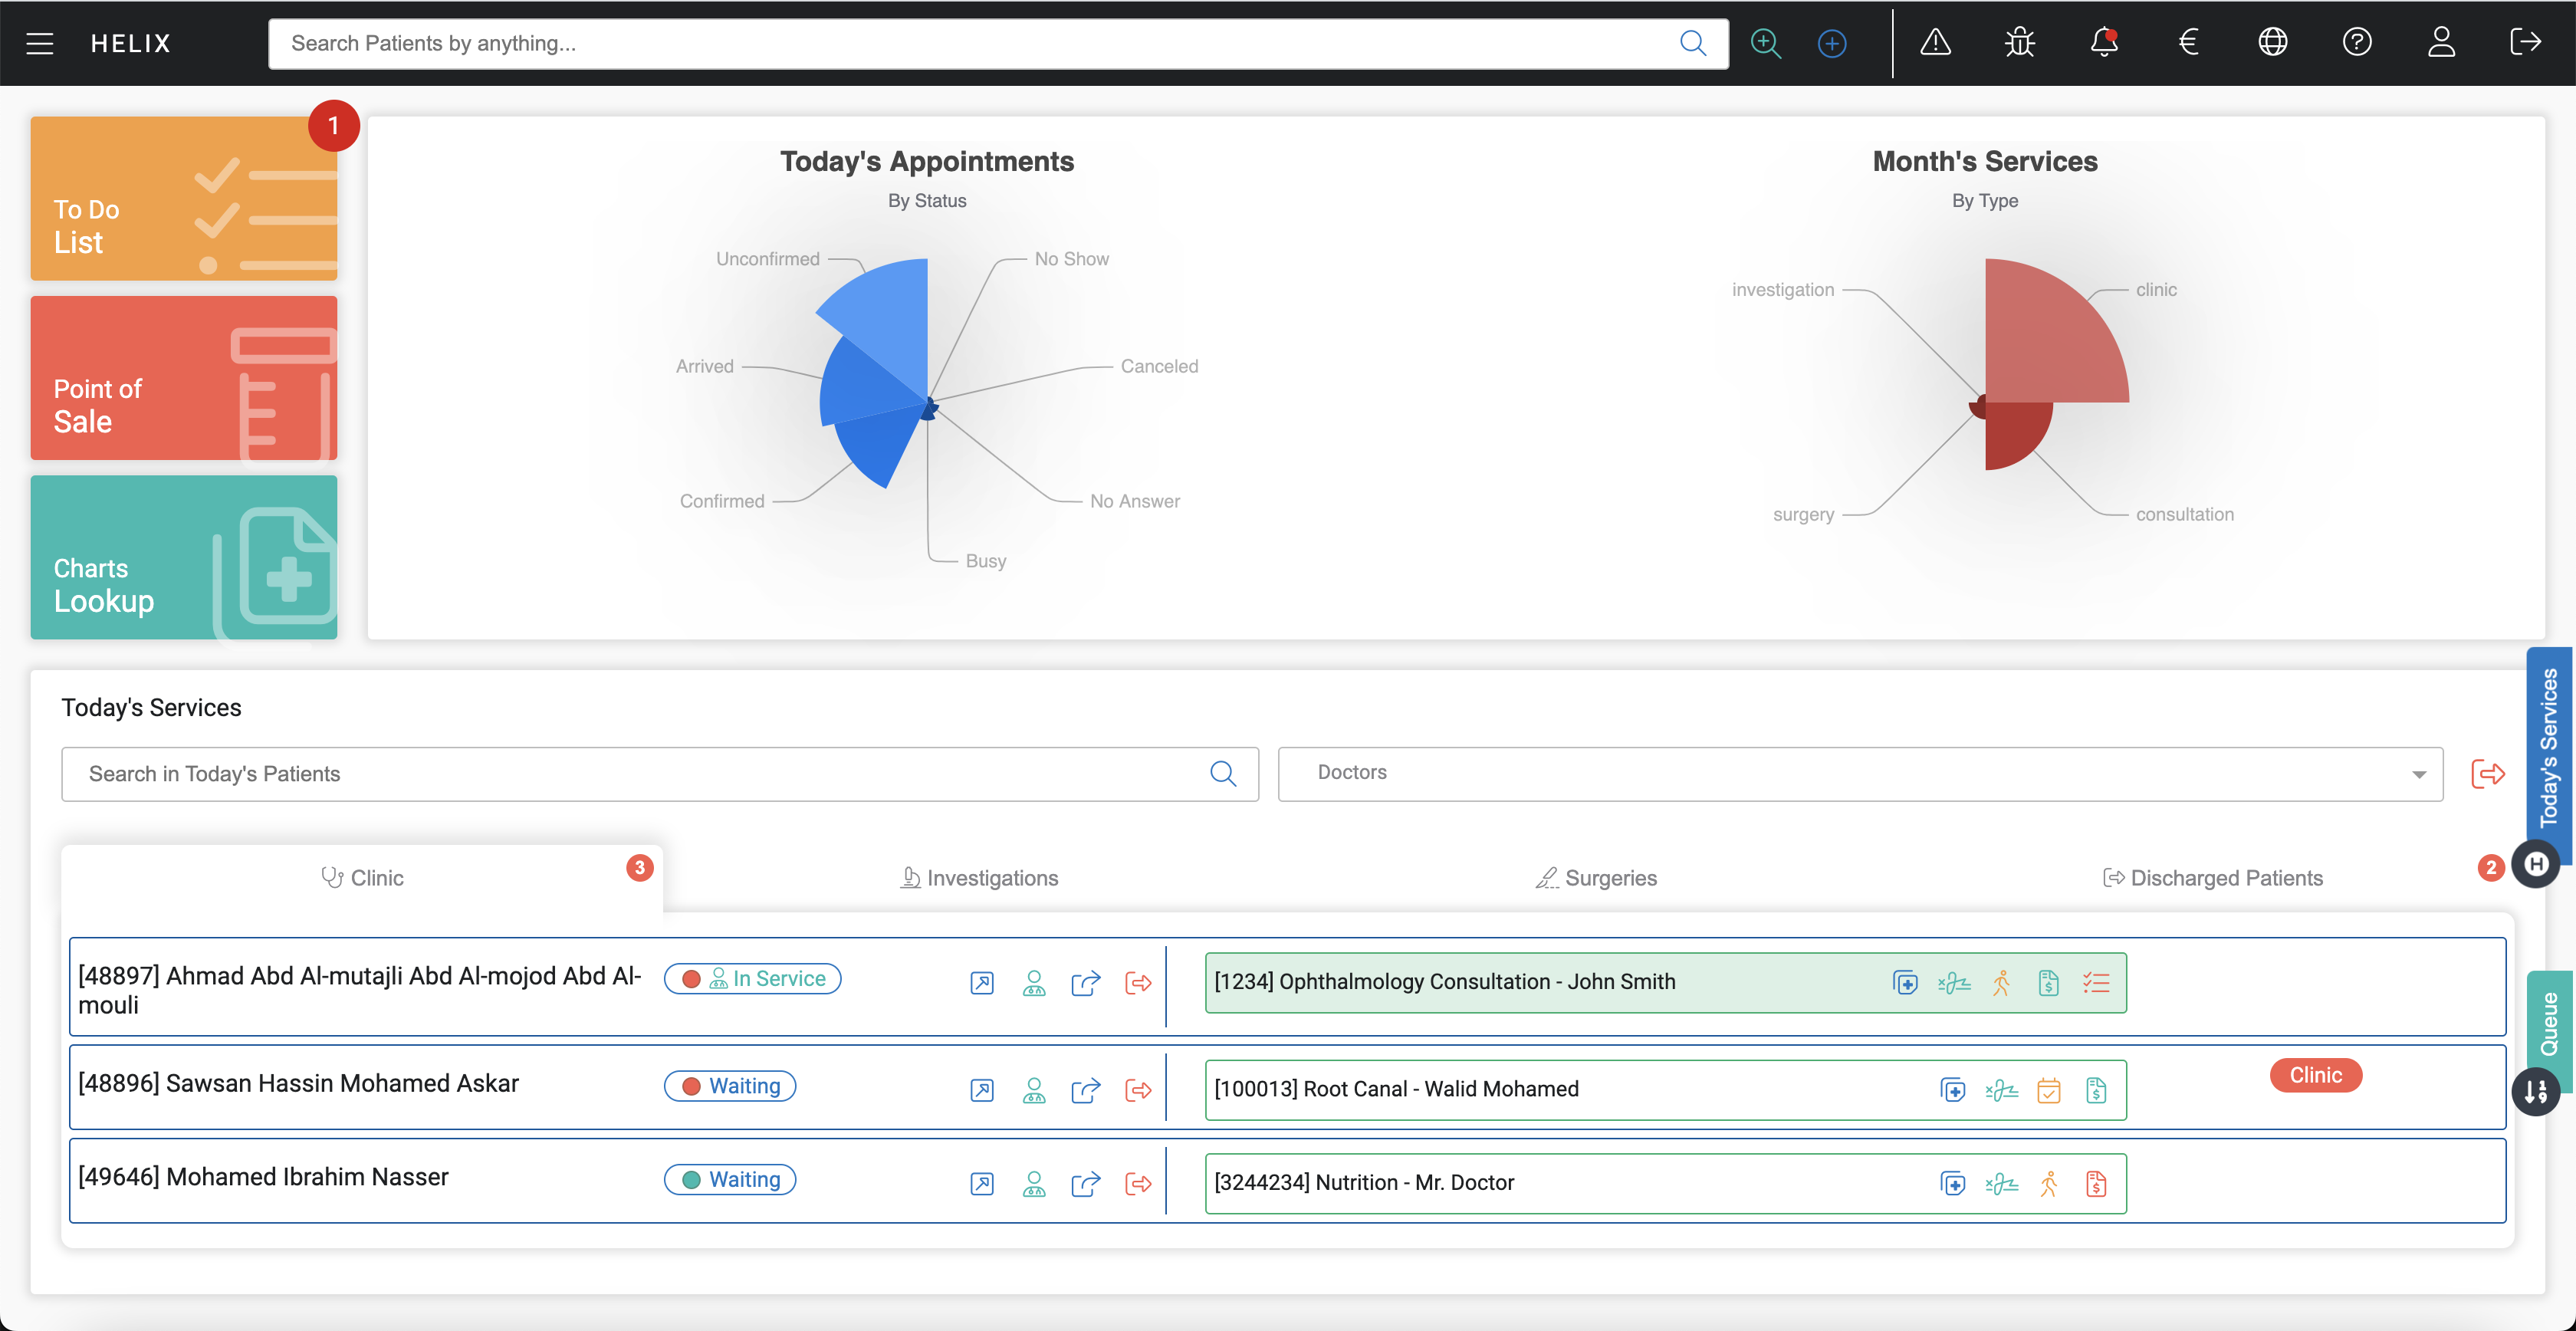Click walking person icon on Ophthalmology Consultation
This screenshot has width=2576, height=1331.
point(2001,983)
